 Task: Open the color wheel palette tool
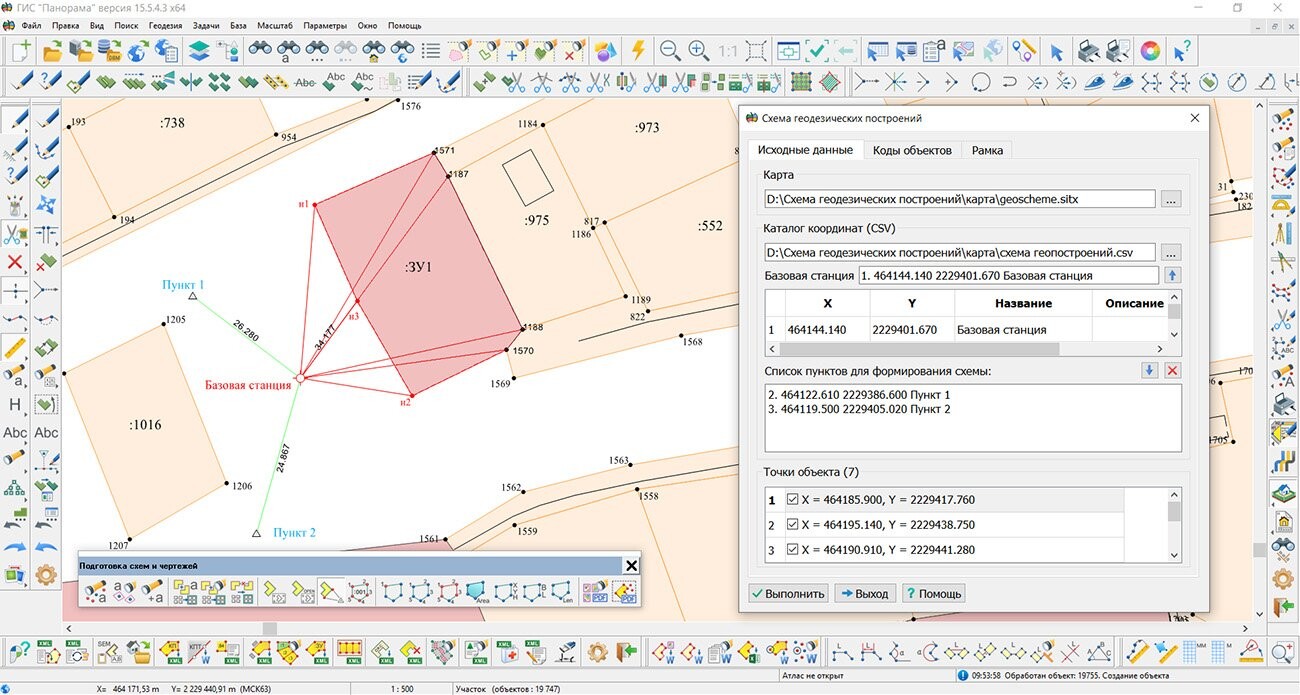pos(1150,50)
